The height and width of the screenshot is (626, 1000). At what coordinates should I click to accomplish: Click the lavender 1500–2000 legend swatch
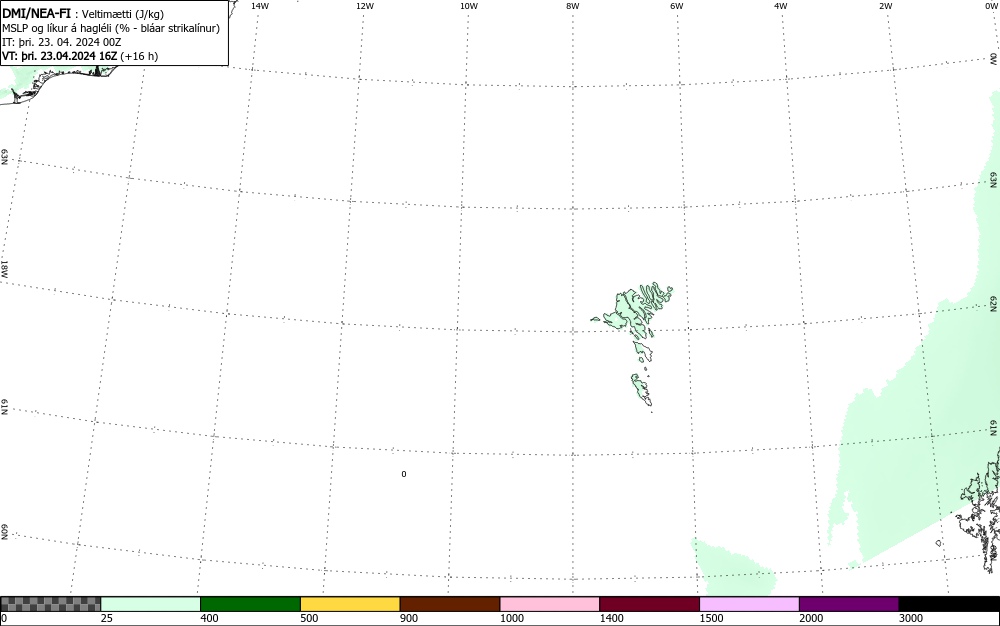749,604
